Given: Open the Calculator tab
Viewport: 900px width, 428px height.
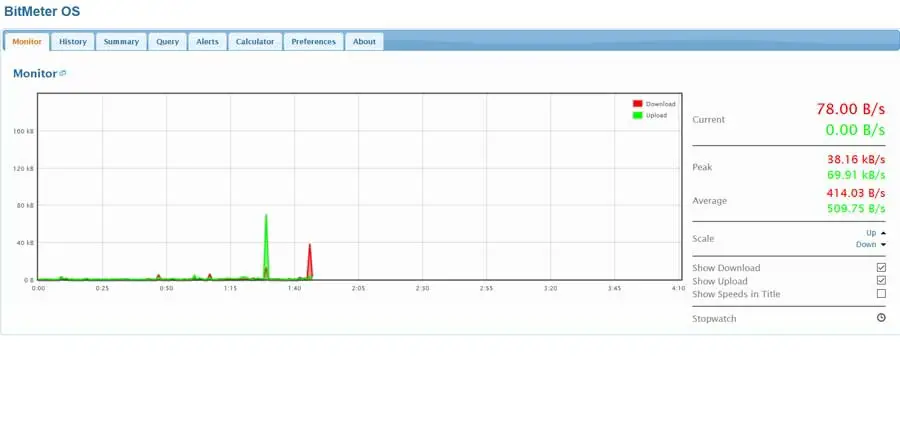Looking at the screenshot, I should click(x=255, y=41).
